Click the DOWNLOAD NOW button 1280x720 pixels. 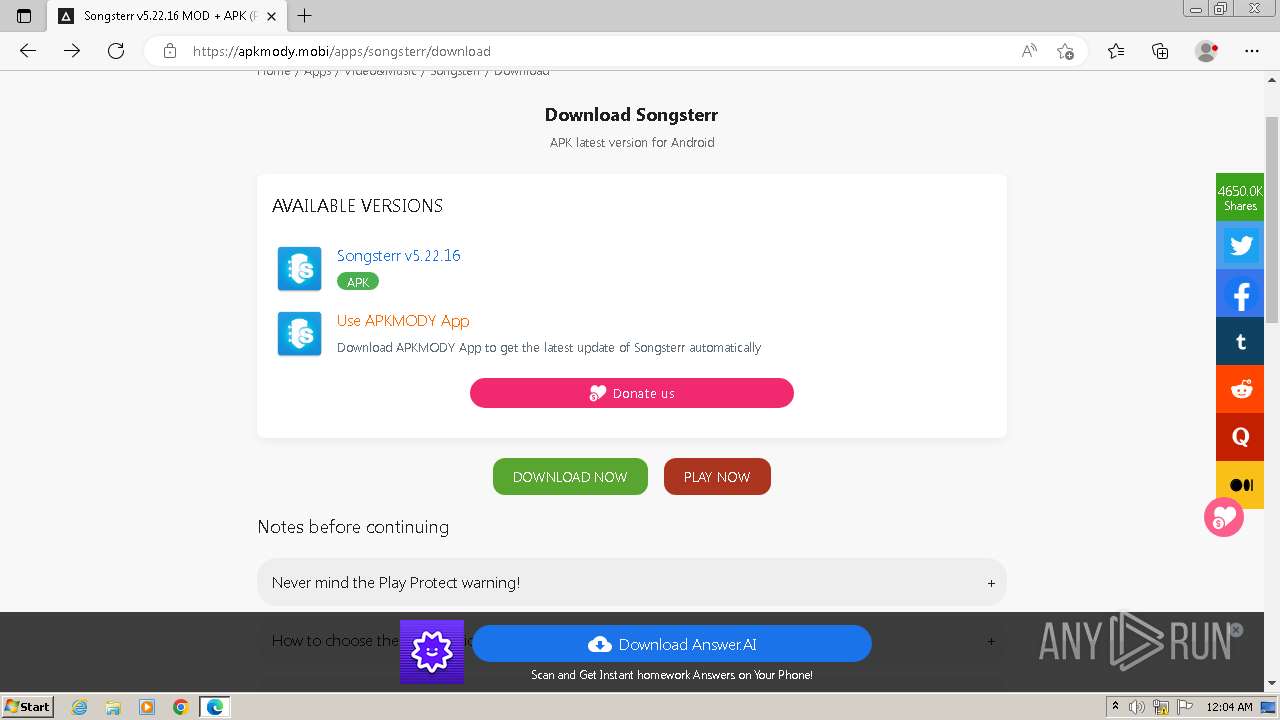(570, 477)
